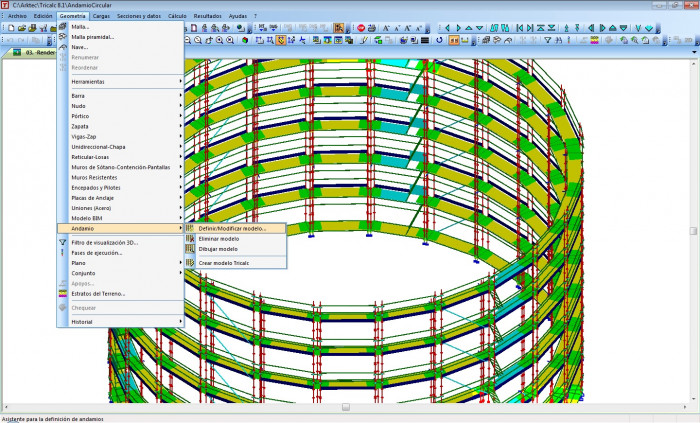Click the black horizontal lines icon

point(425,40)
